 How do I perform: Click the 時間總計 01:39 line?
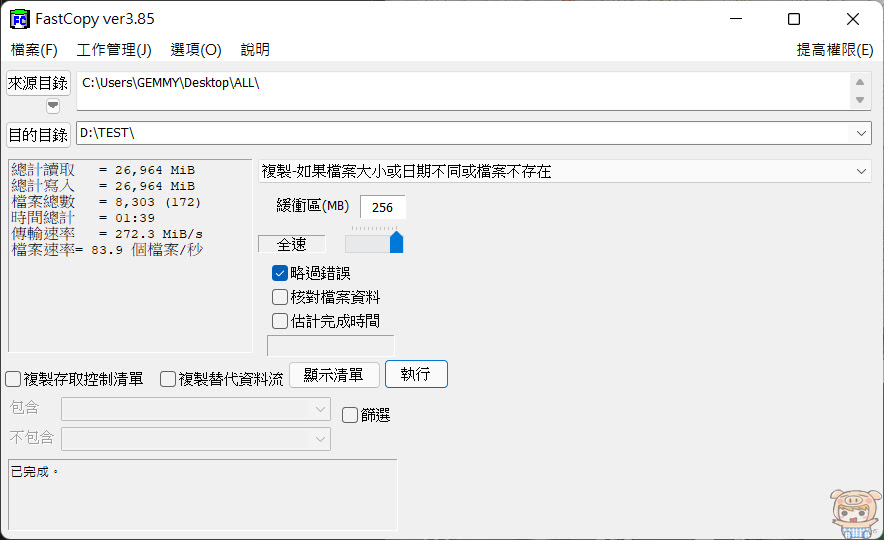pyautogui.click(x=83, y=218)
